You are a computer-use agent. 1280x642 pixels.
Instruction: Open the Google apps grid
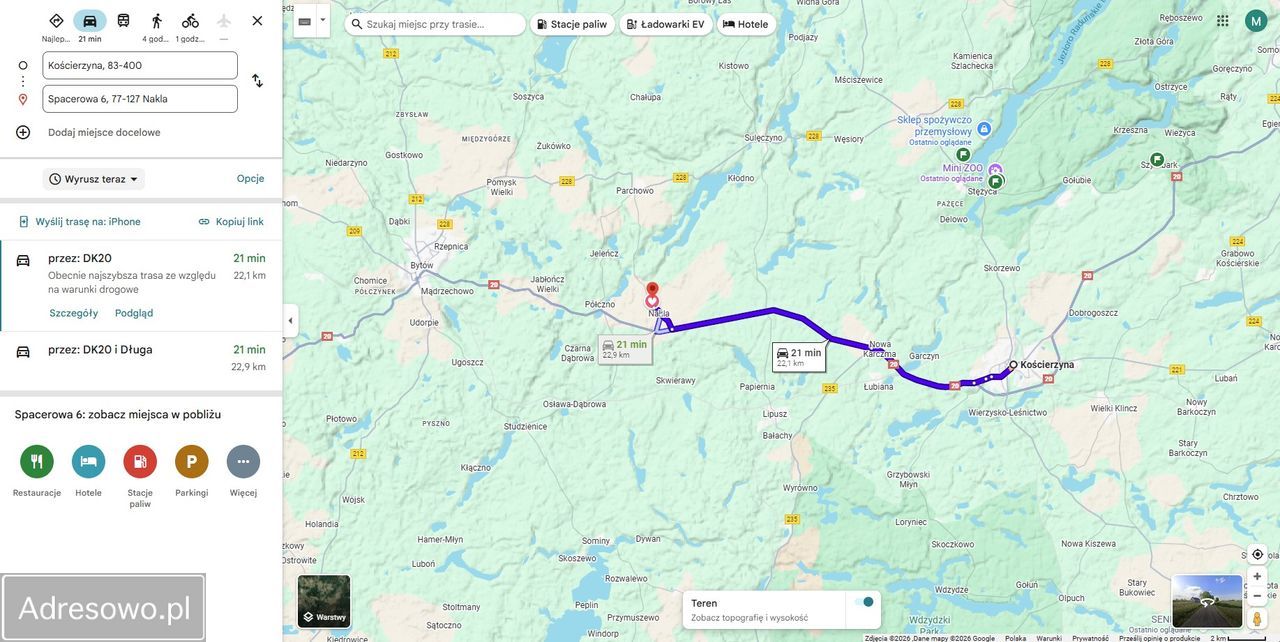1223,21
